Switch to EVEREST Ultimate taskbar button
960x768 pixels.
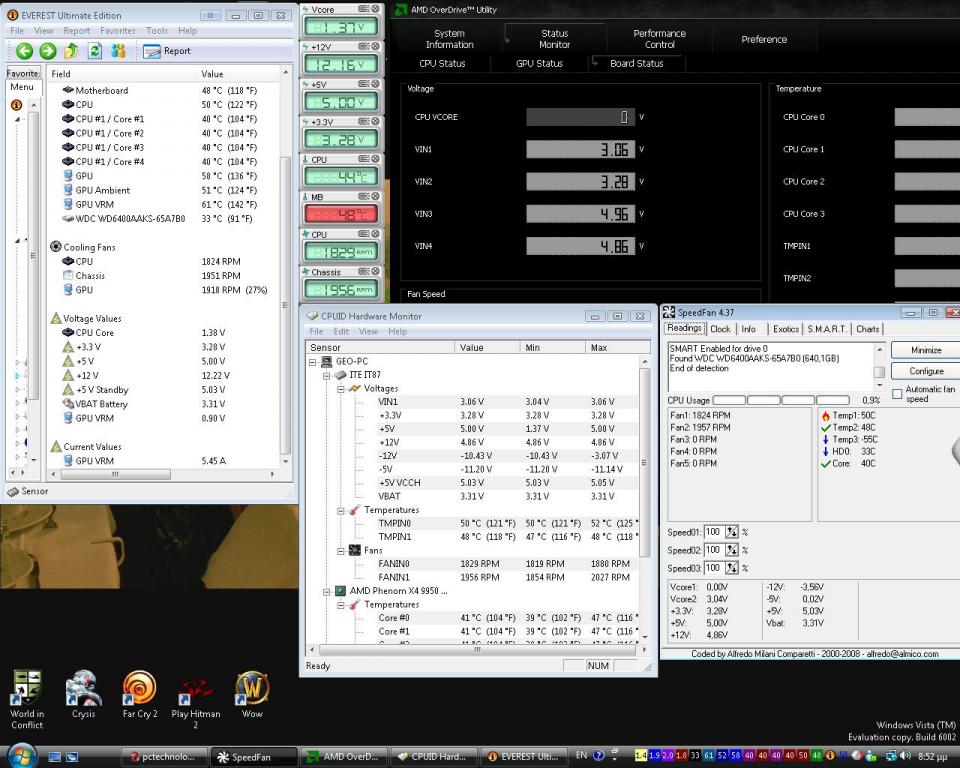pyautogui.click(x=524, y=757)
